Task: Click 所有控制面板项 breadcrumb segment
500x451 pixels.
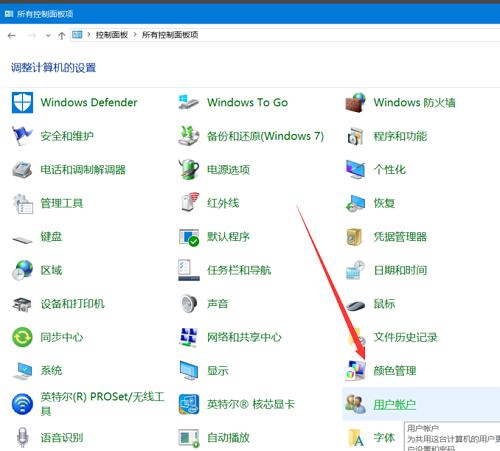Action: (170, 35)
